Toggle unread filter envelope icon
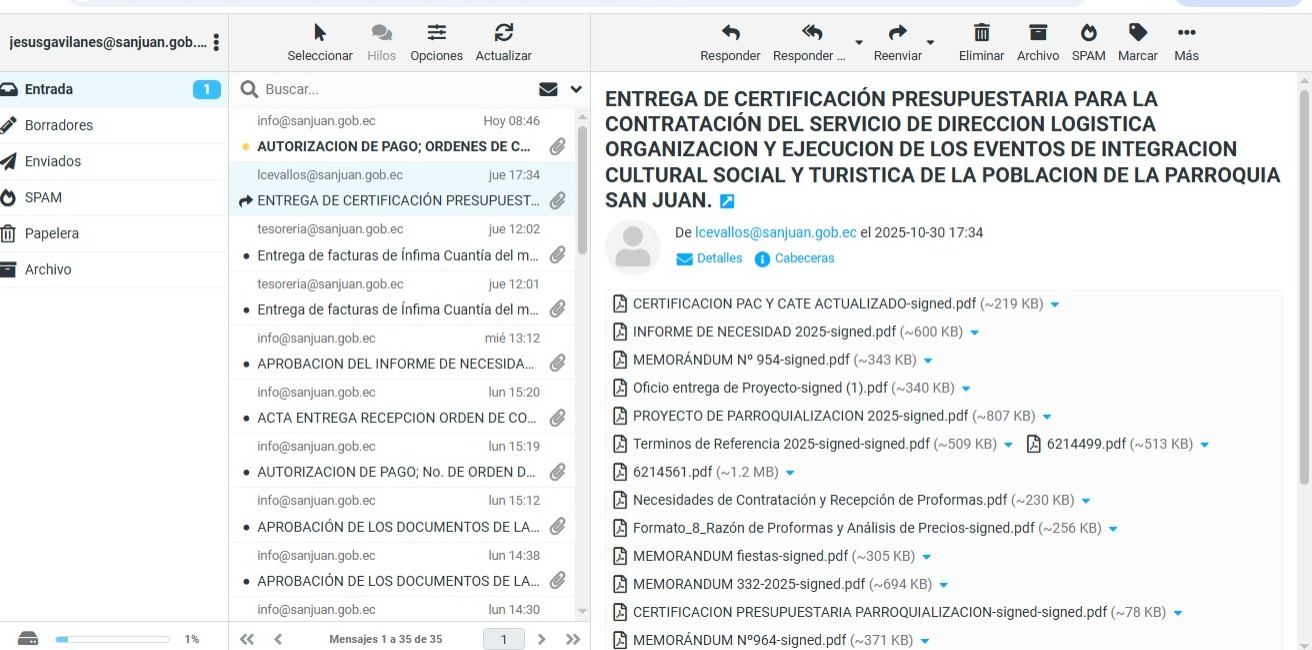Viewport: 1312px width, 650px height. [x=548, y=89]
